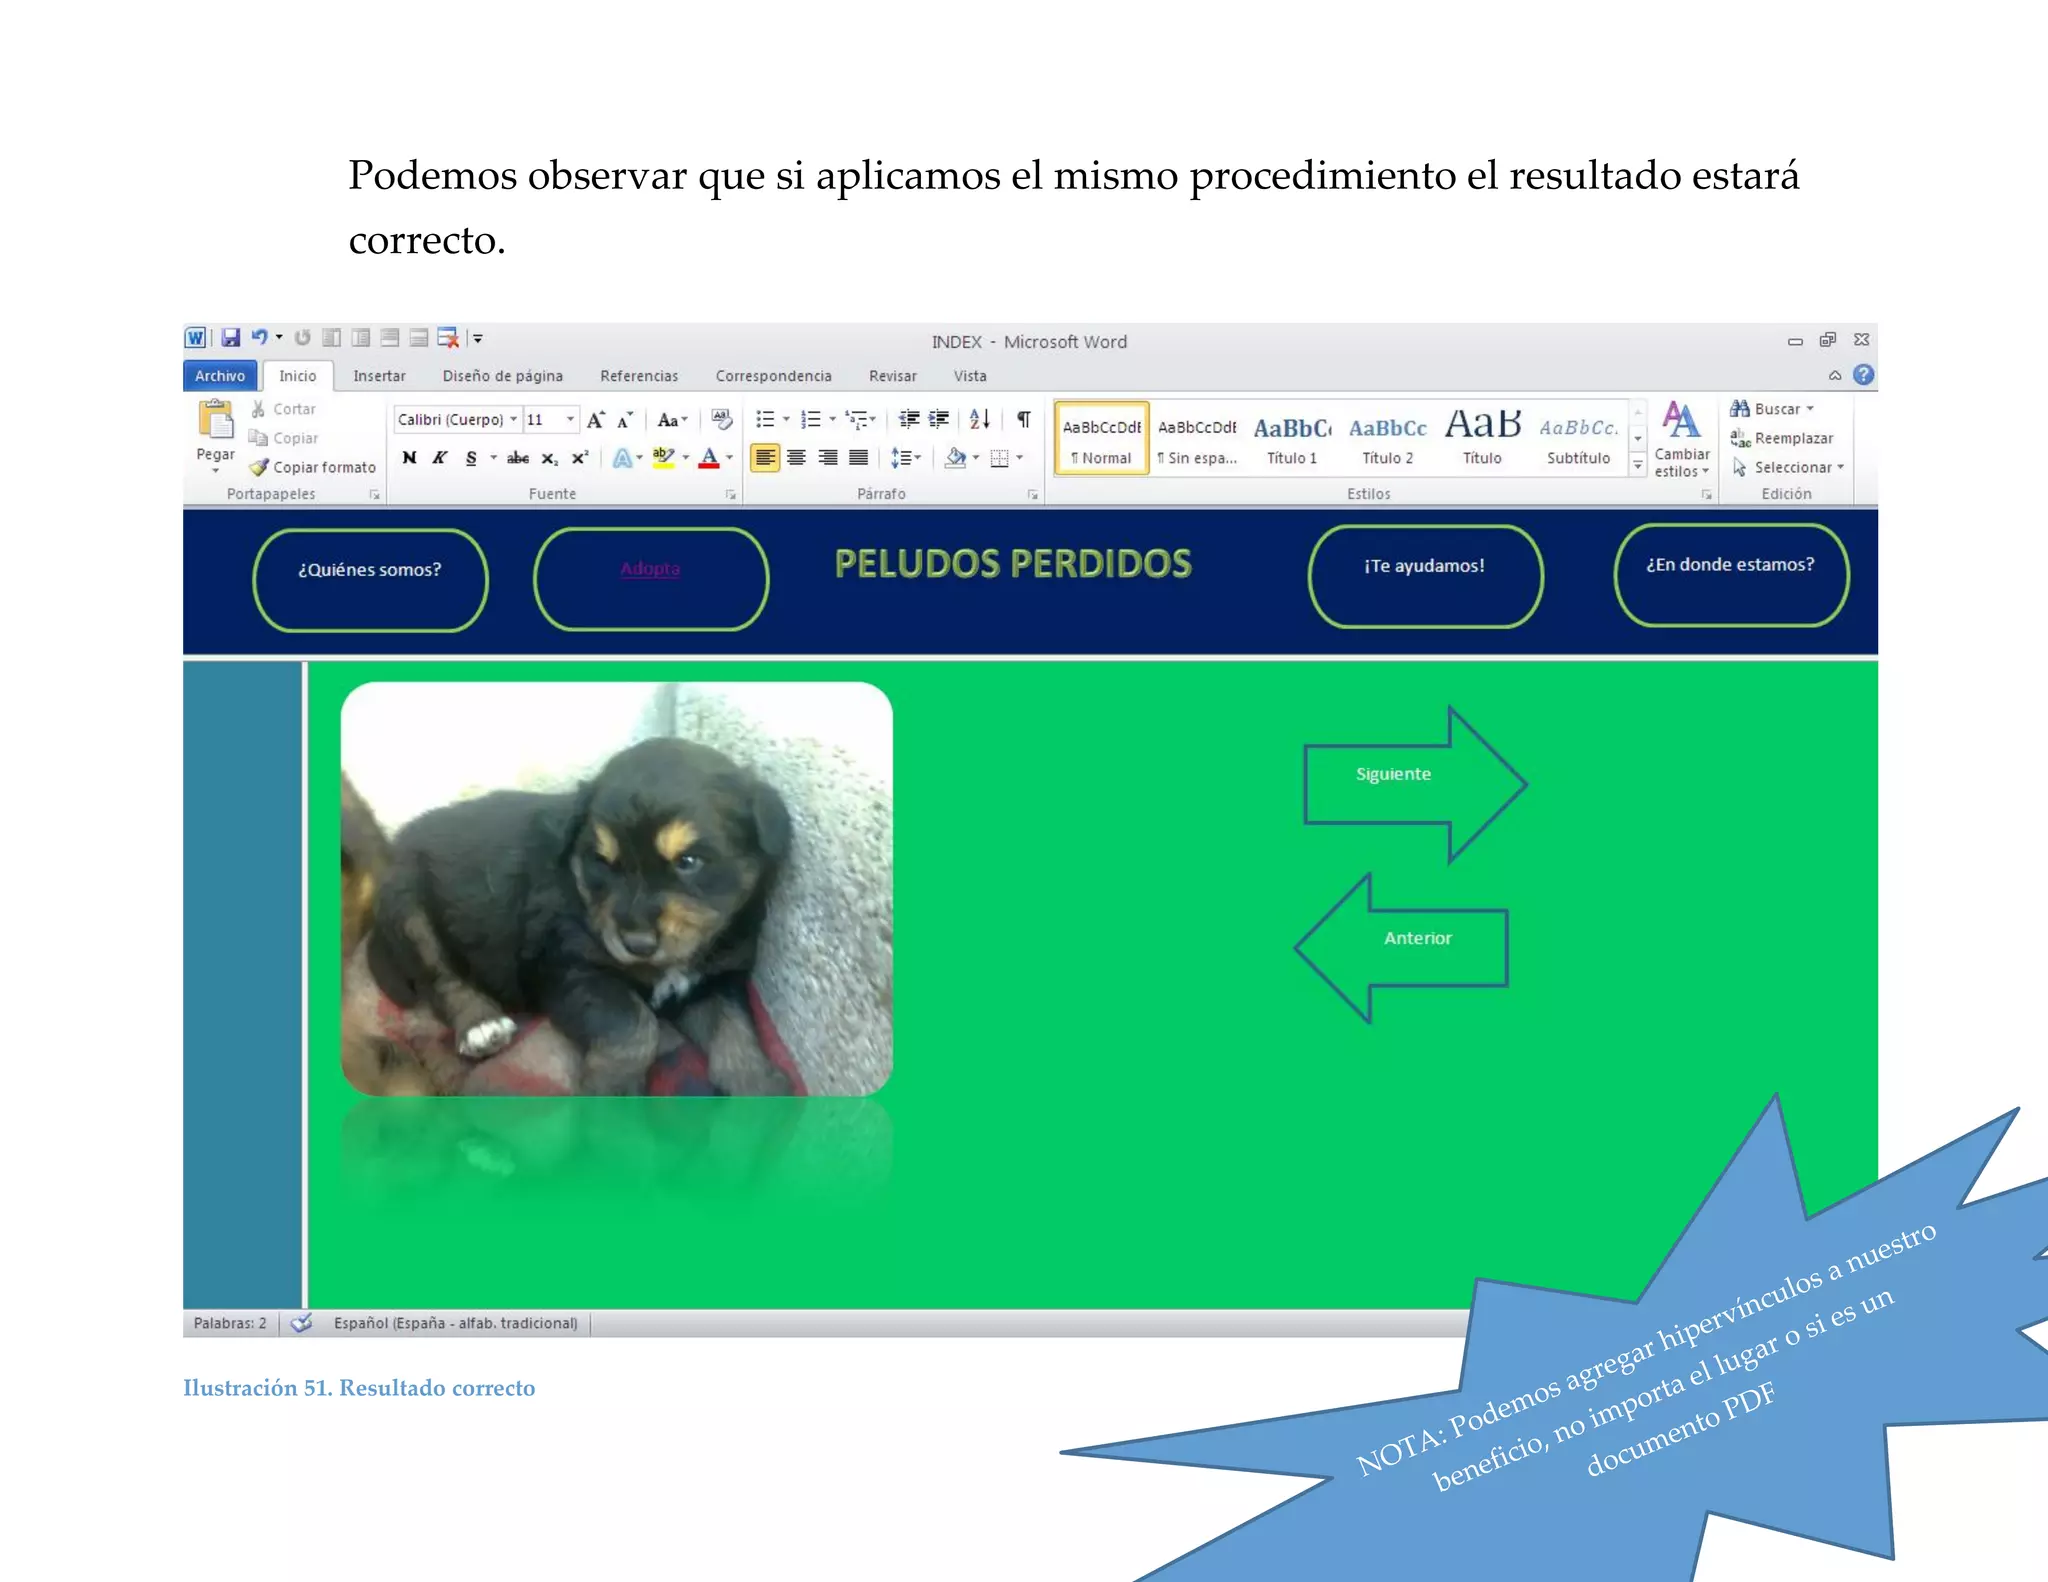The width and height of the screenshot is (2048, 1582).
Task: Click the Adopta hyperlink
Action: point(650,569)
